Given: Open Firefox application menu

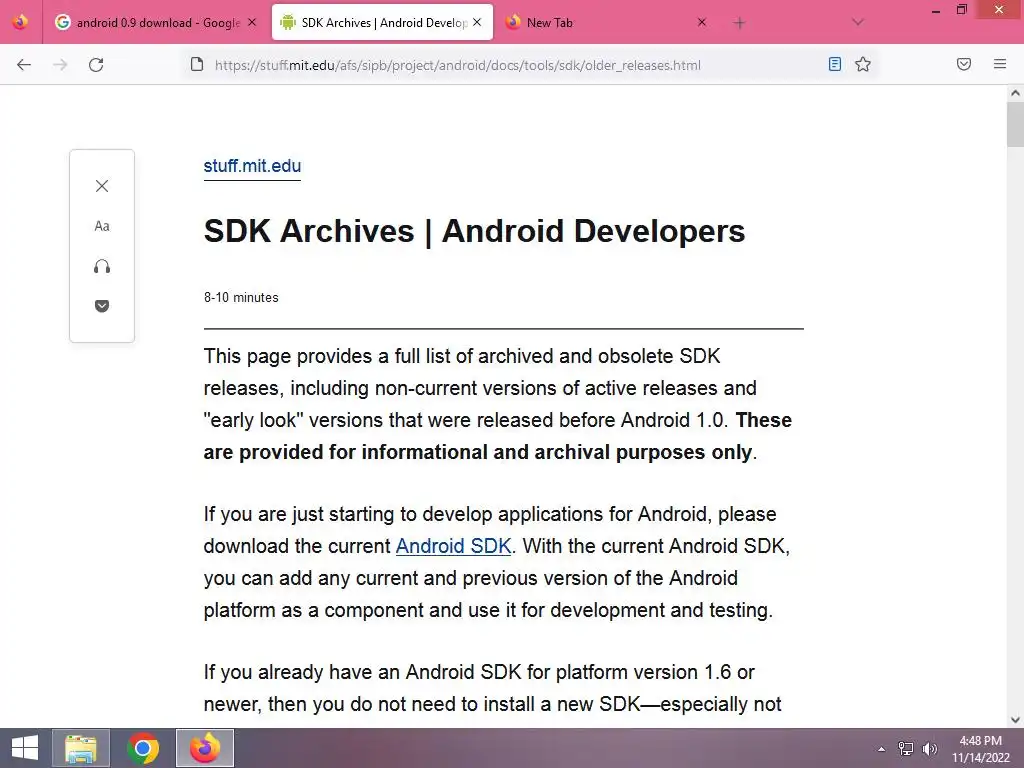Looking at the screenshot, I should pos(1000,64).
